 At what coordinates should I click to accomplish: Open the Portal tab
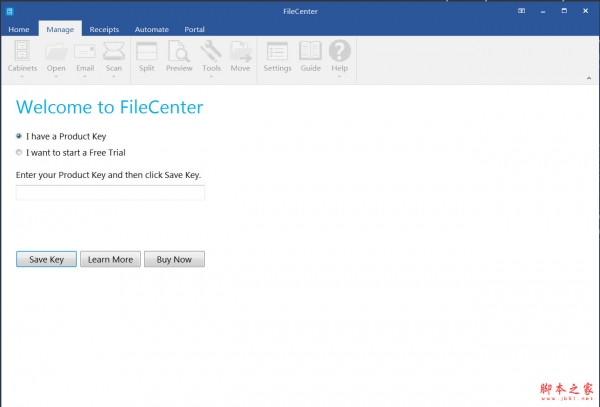coord(194,30)
